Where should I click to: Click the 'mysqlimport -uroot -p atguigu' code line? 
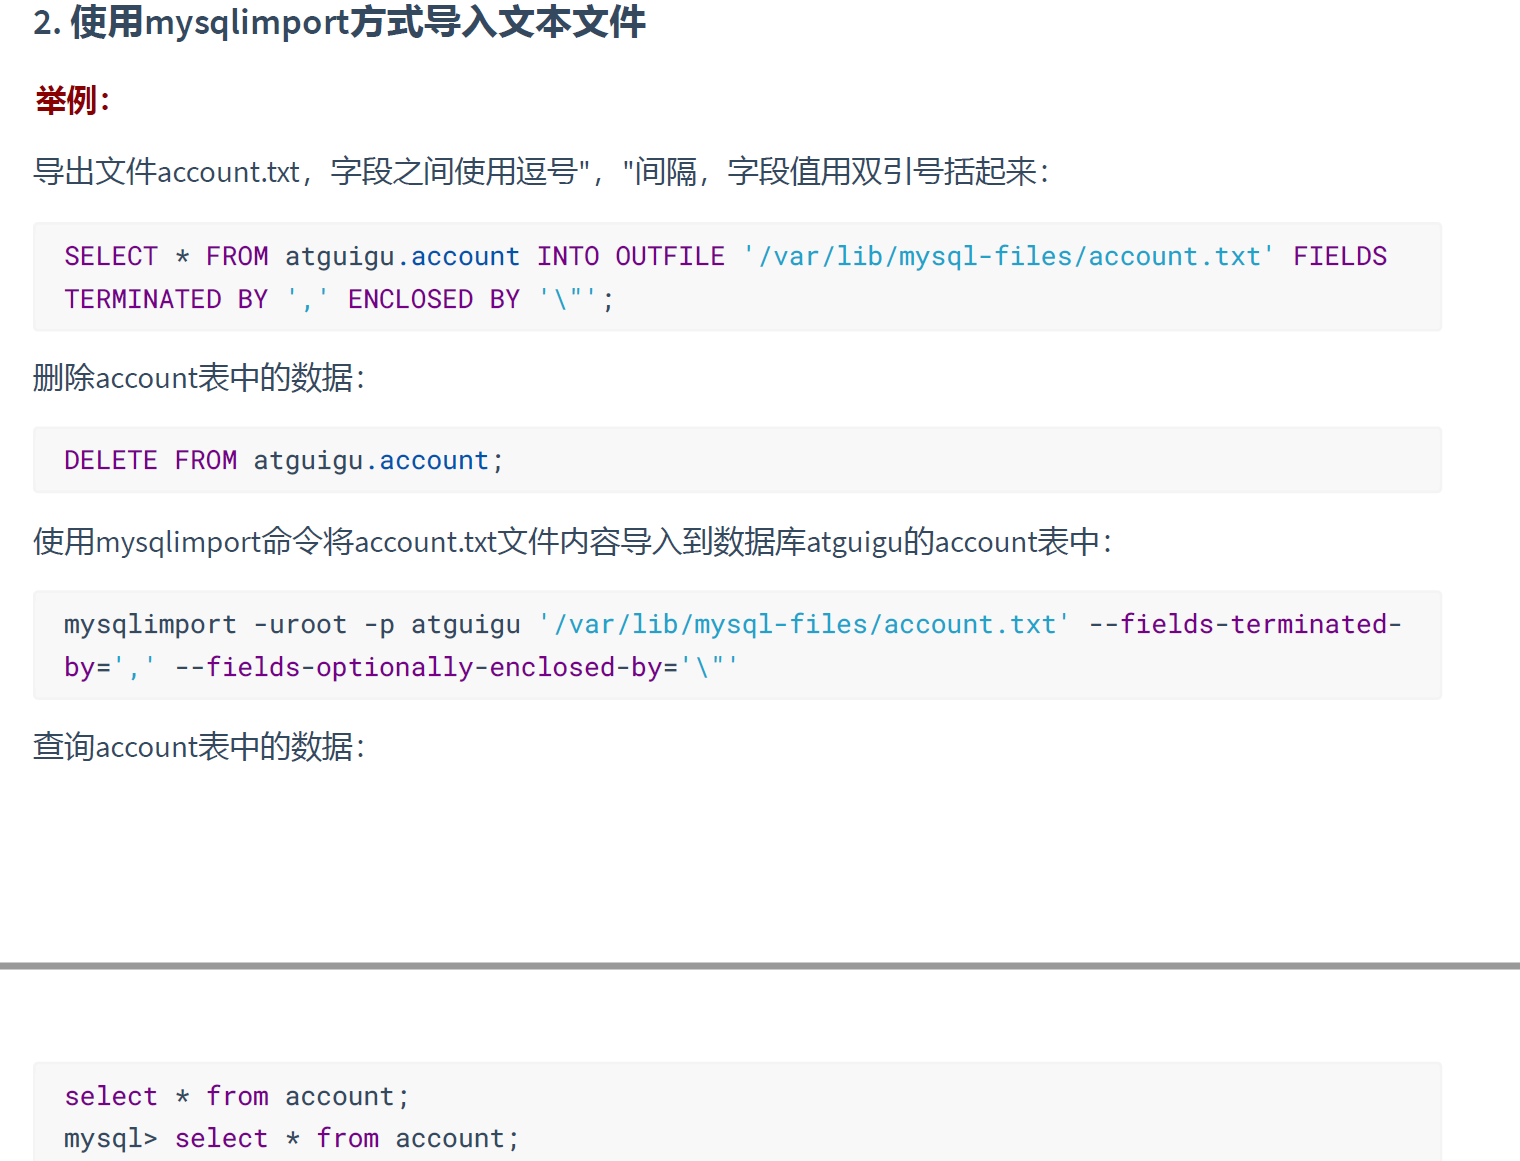(733, 625)
